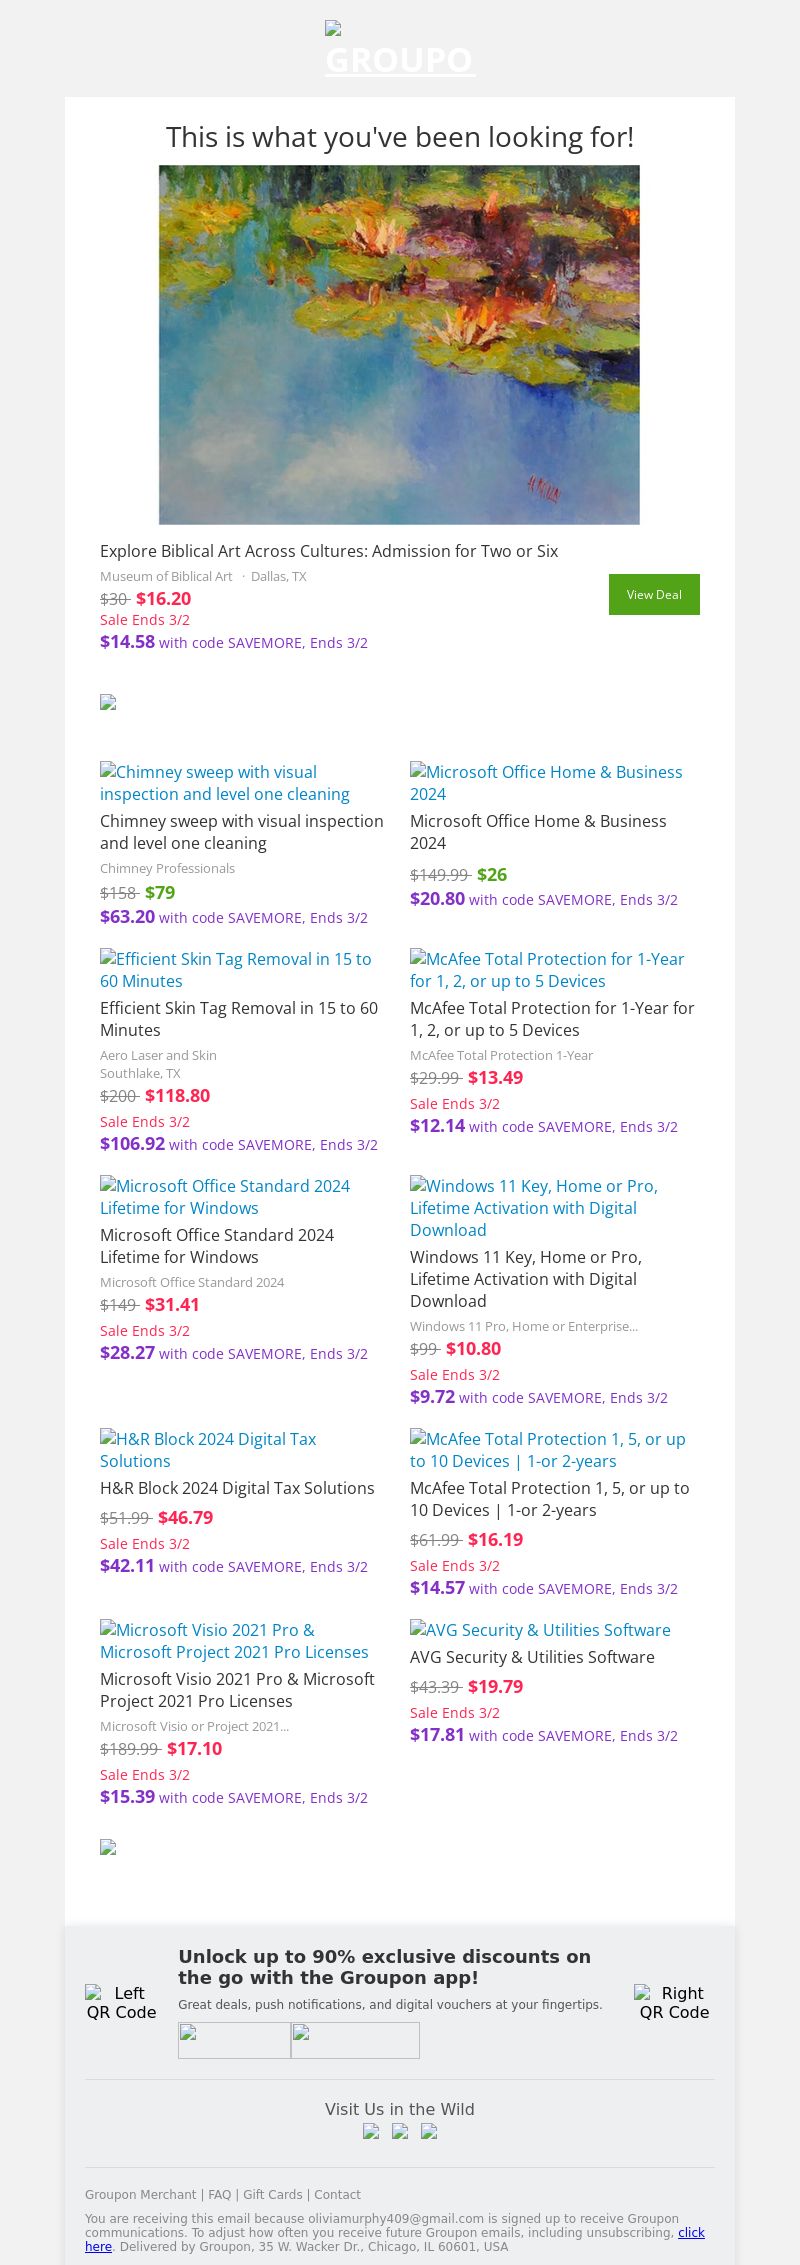
Task: Open the first social media icon
Action: (x=371, y=2131)
